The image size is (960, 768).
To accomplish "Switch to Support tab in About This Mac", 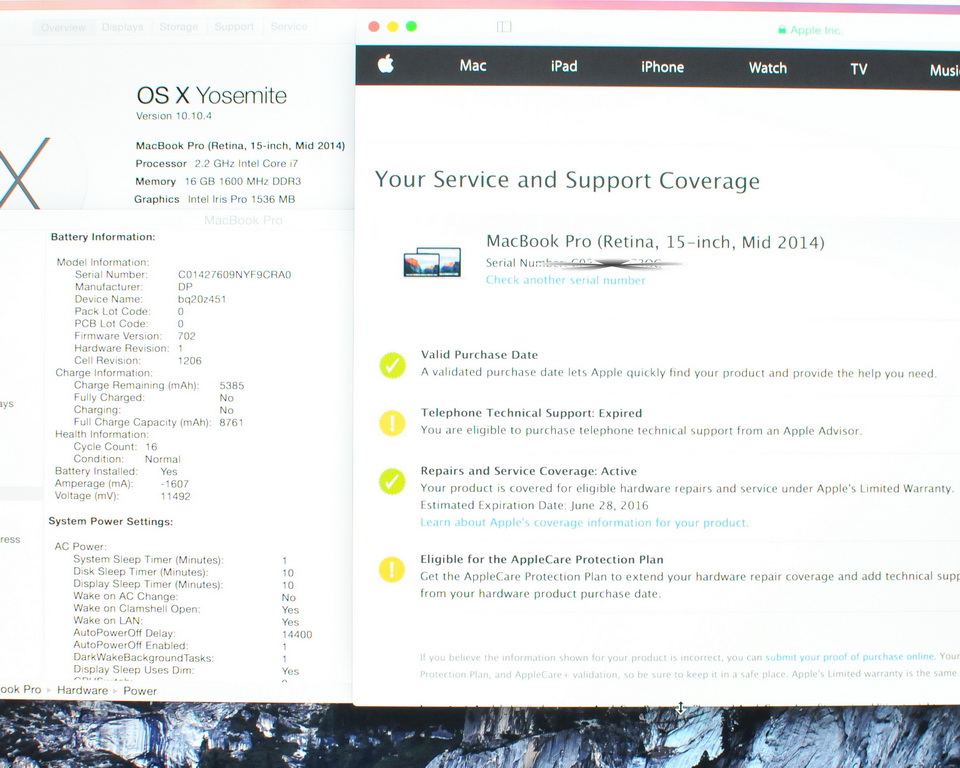I will pos(234,26).
